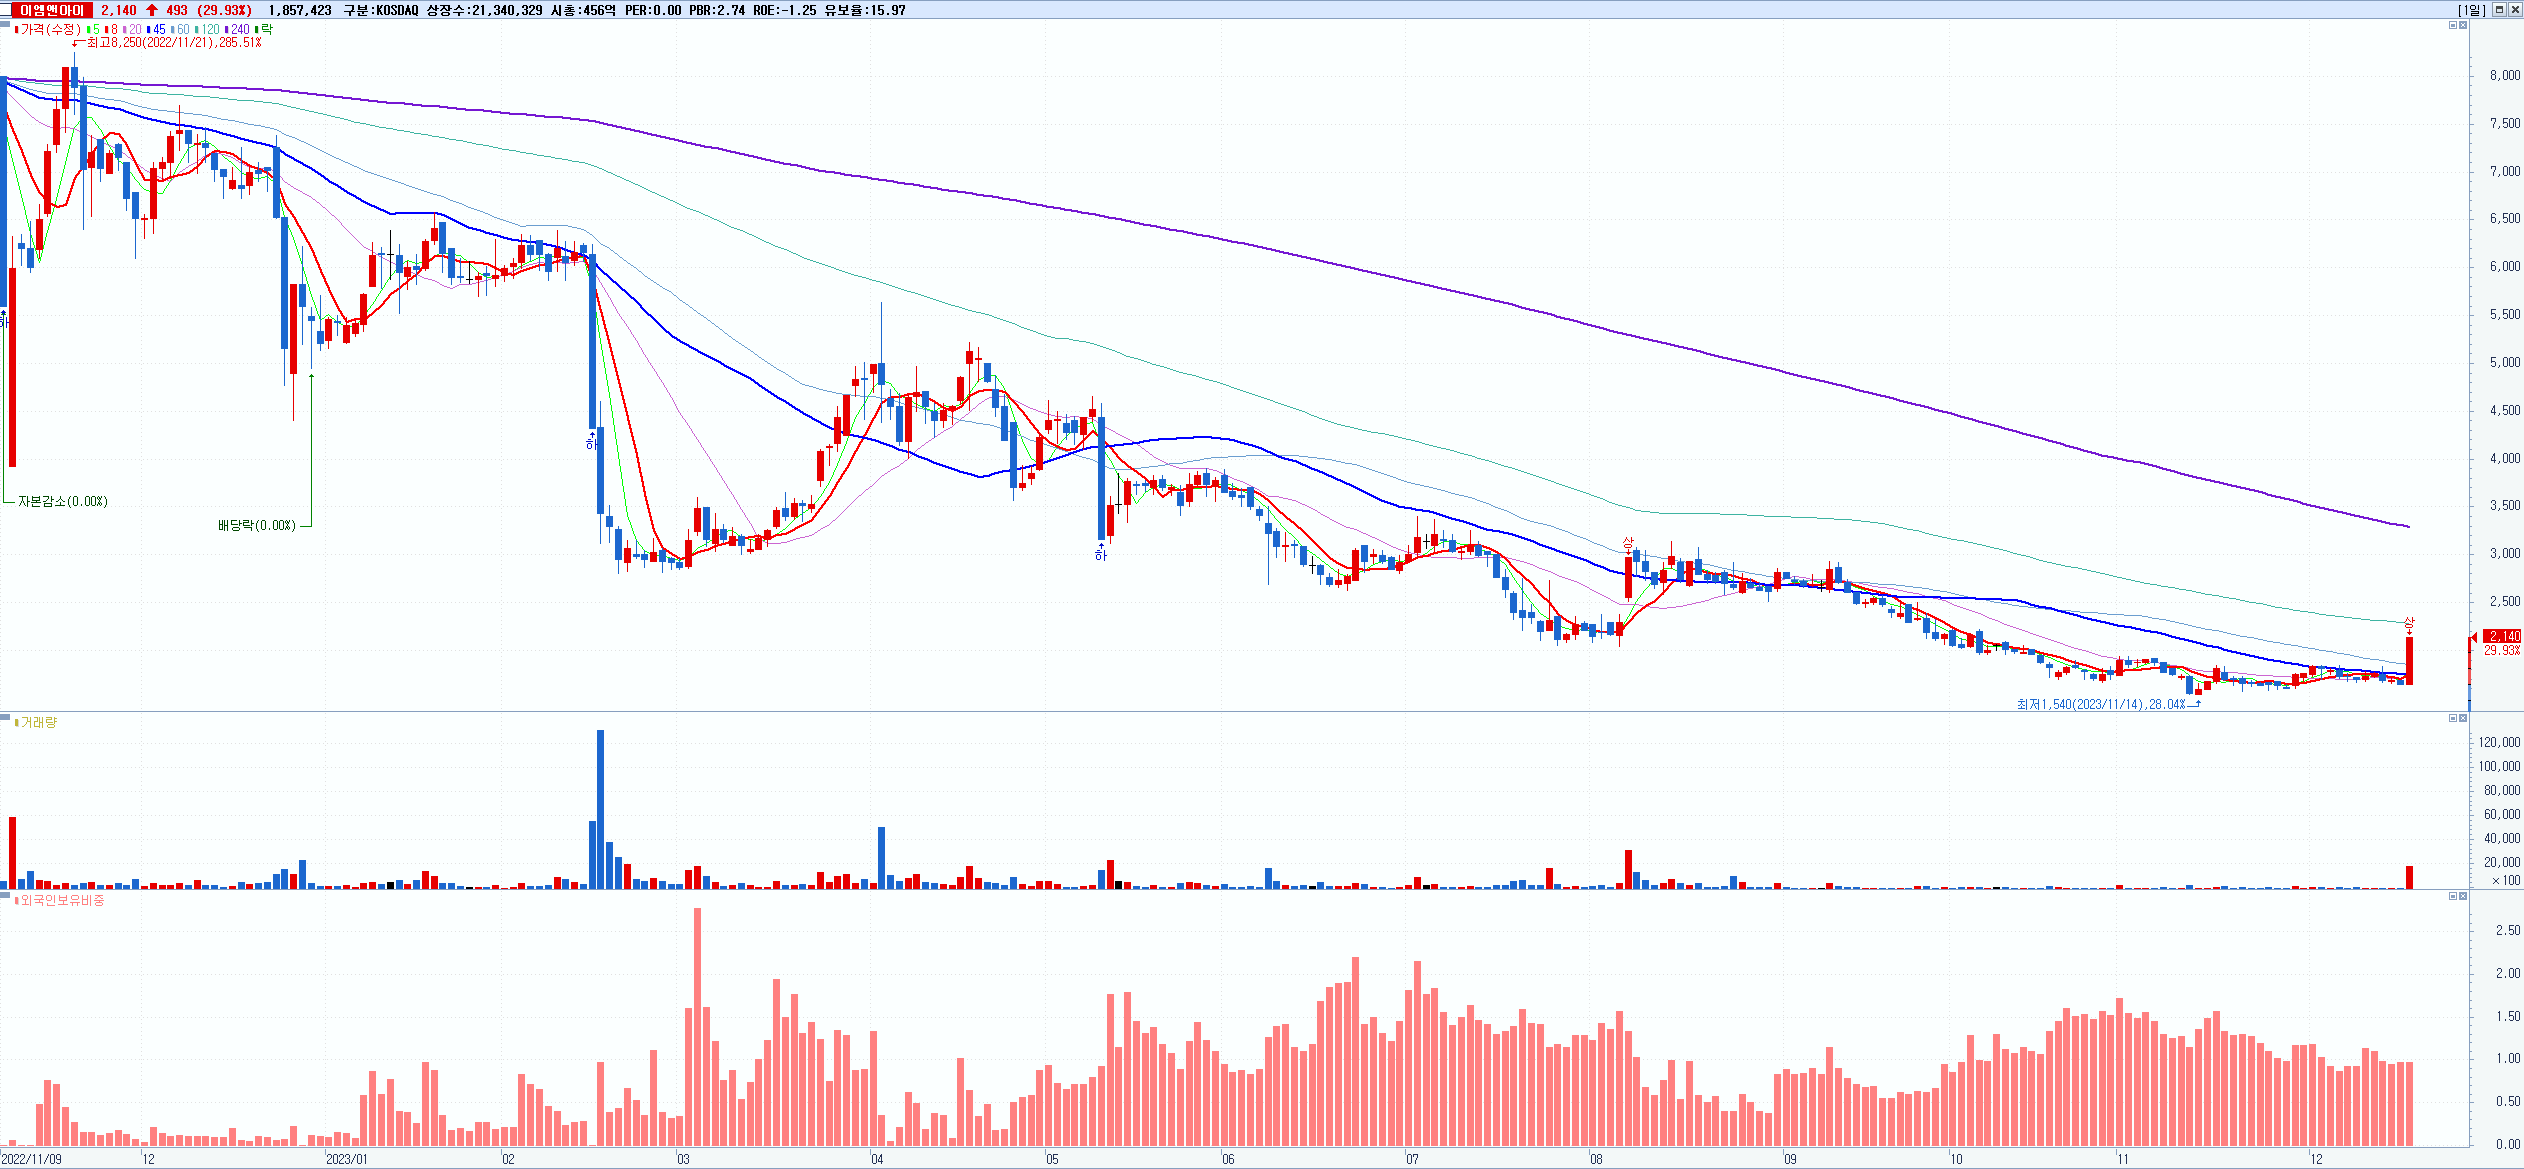The width and height of the screenshot is (2524, 1169).
Task: Click the current price 2,140 axis tag
Action: pyautogui.click(x=2504, y=636)
